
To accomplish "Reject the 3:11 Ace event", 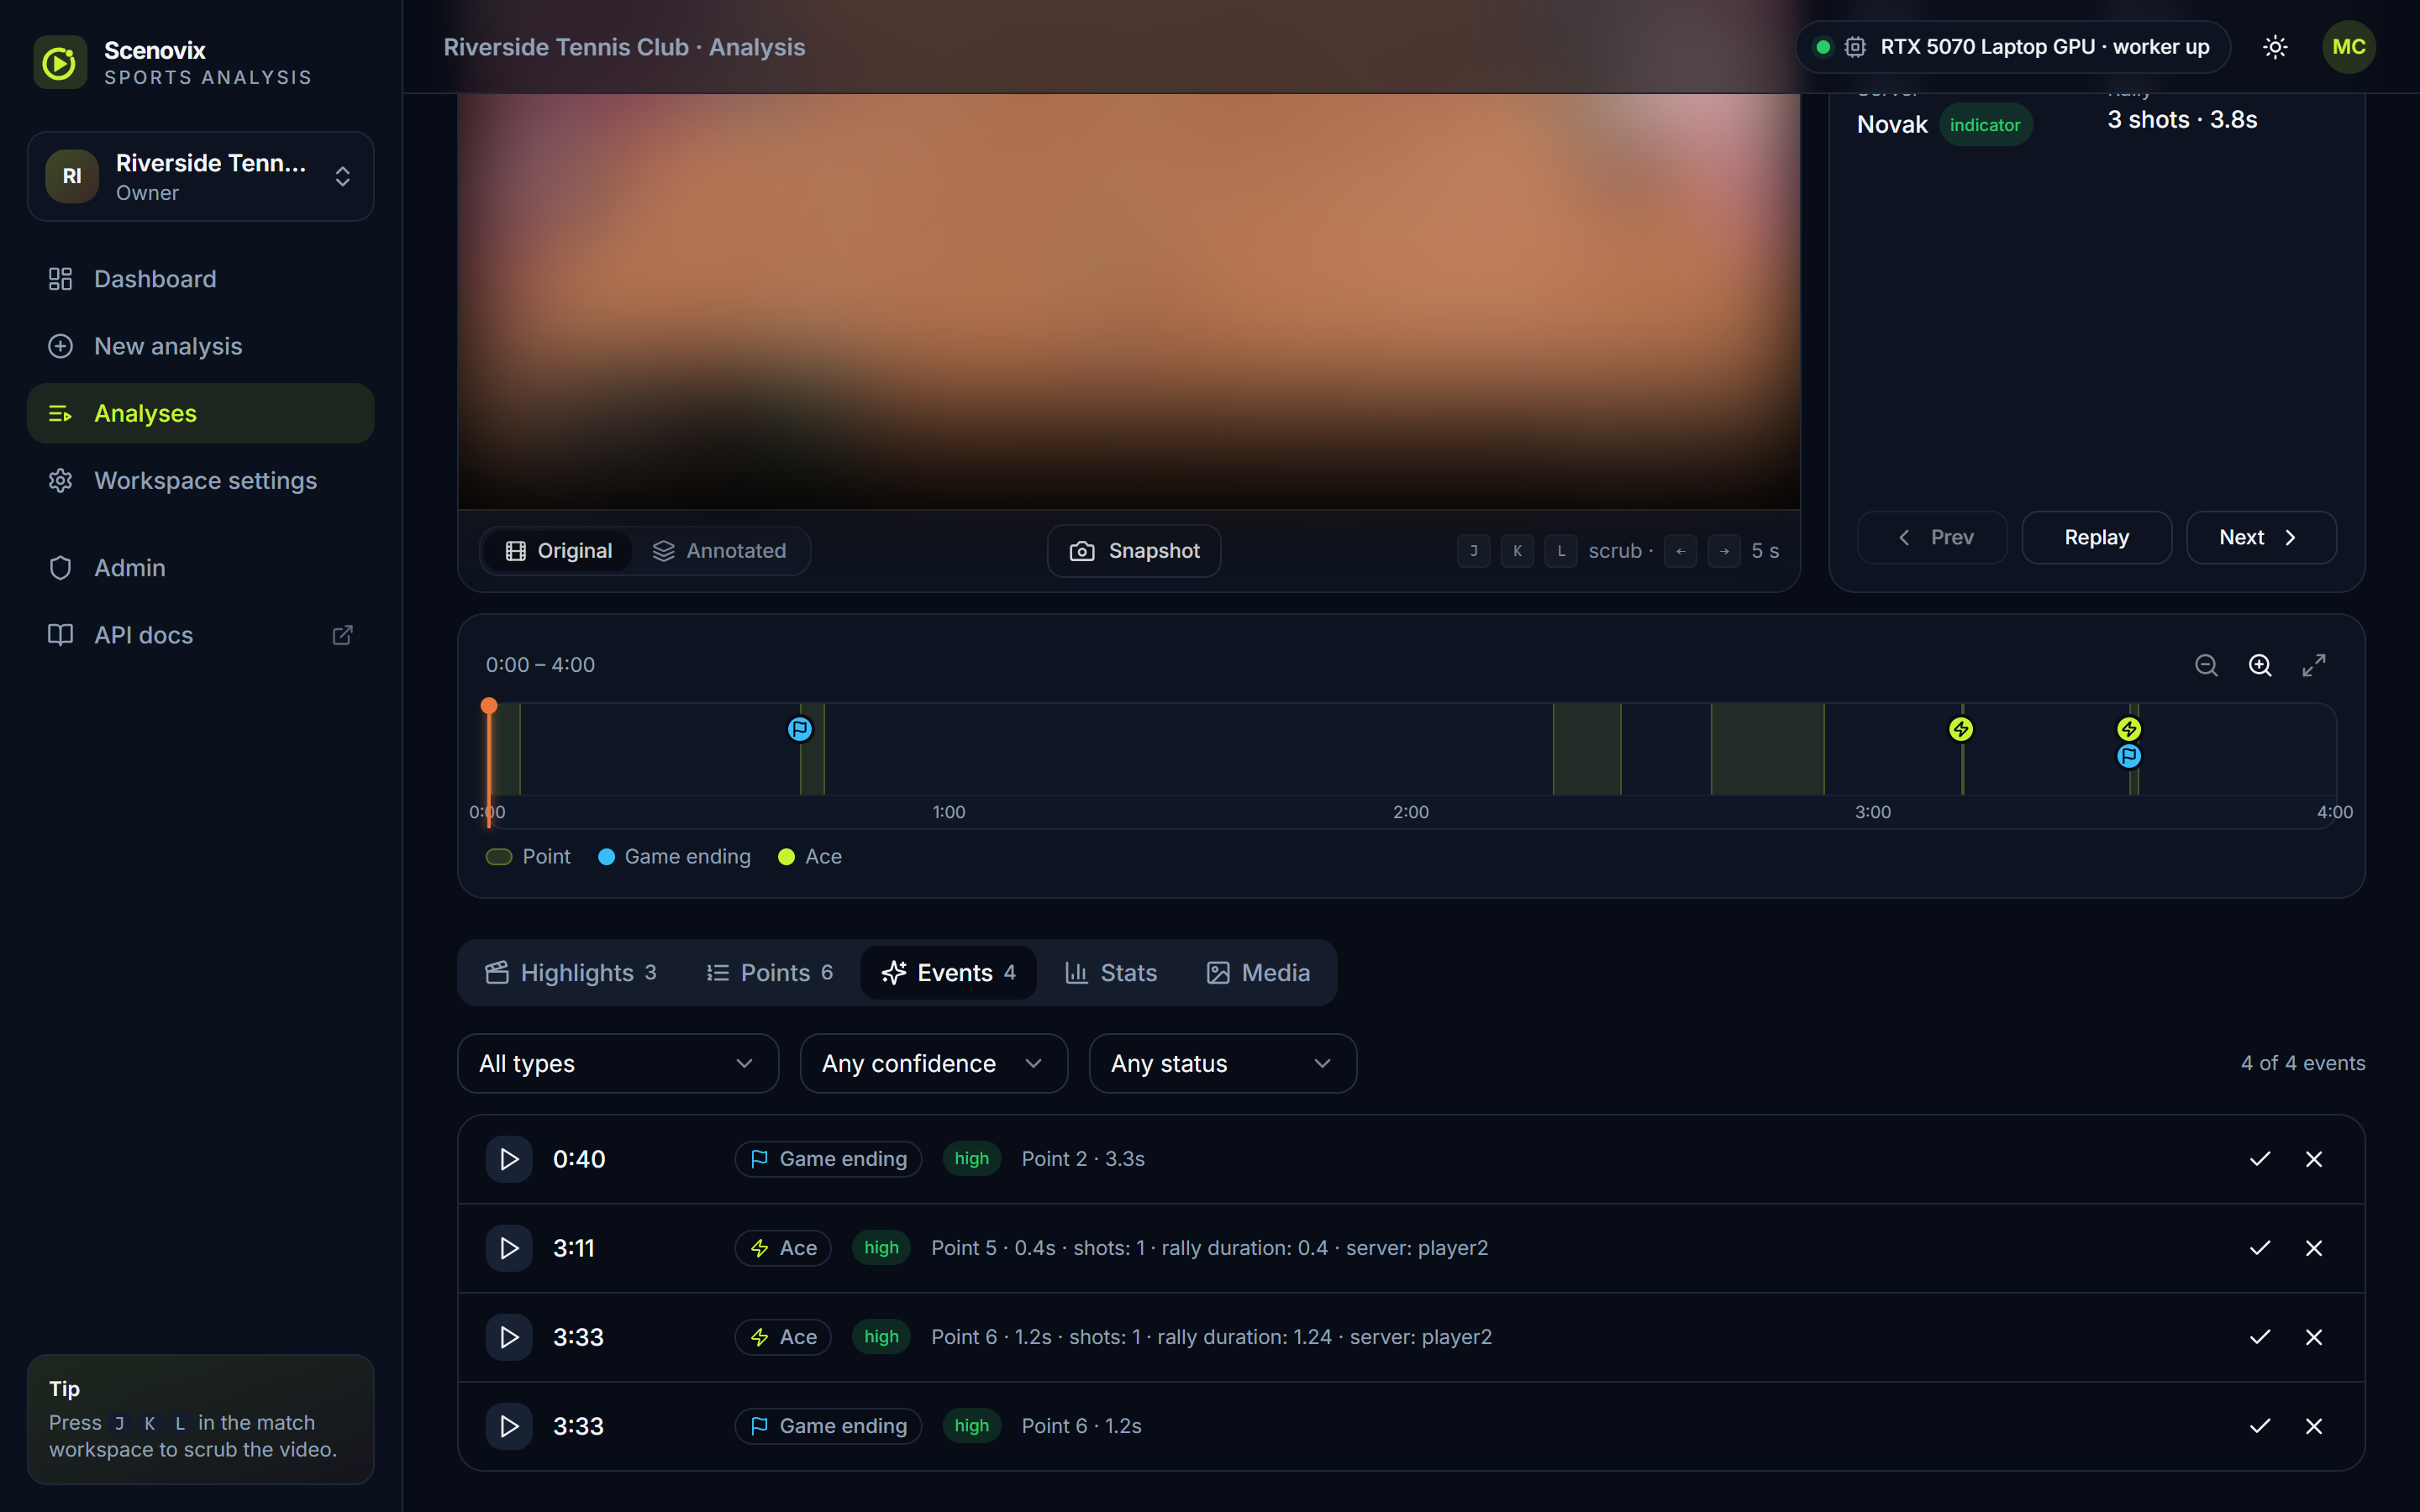I will [2314, 1248].
